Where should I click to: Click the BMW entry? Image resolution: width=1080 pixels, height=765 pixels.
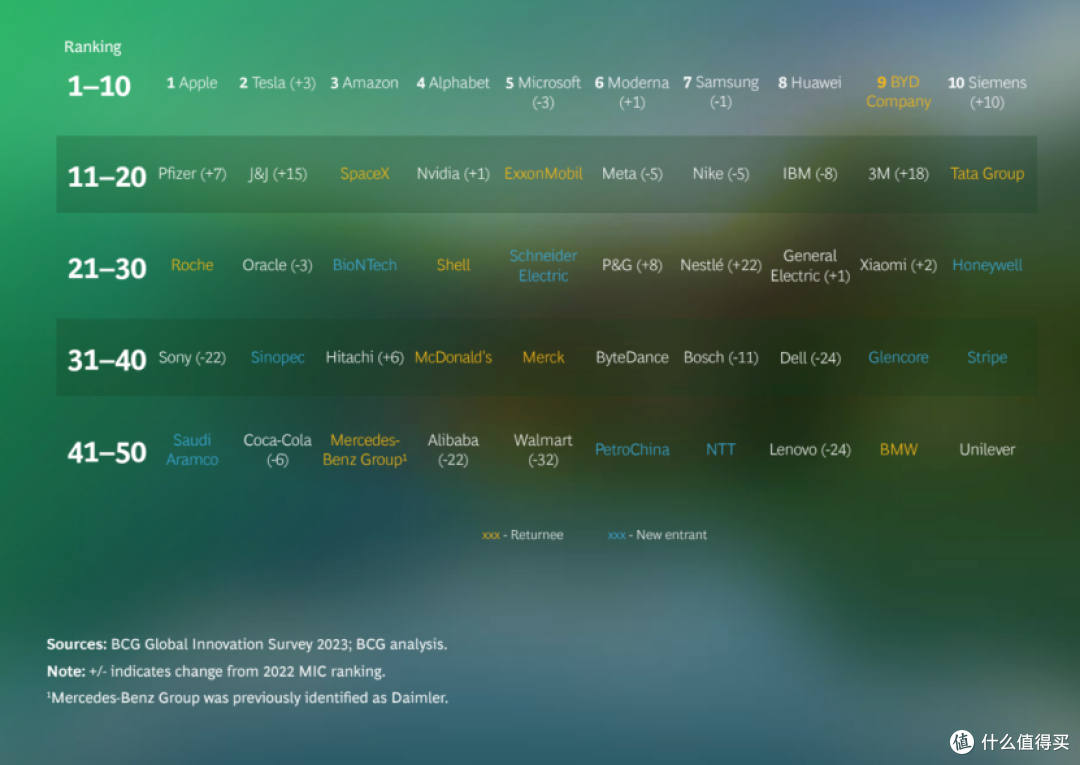click(898, 450)
